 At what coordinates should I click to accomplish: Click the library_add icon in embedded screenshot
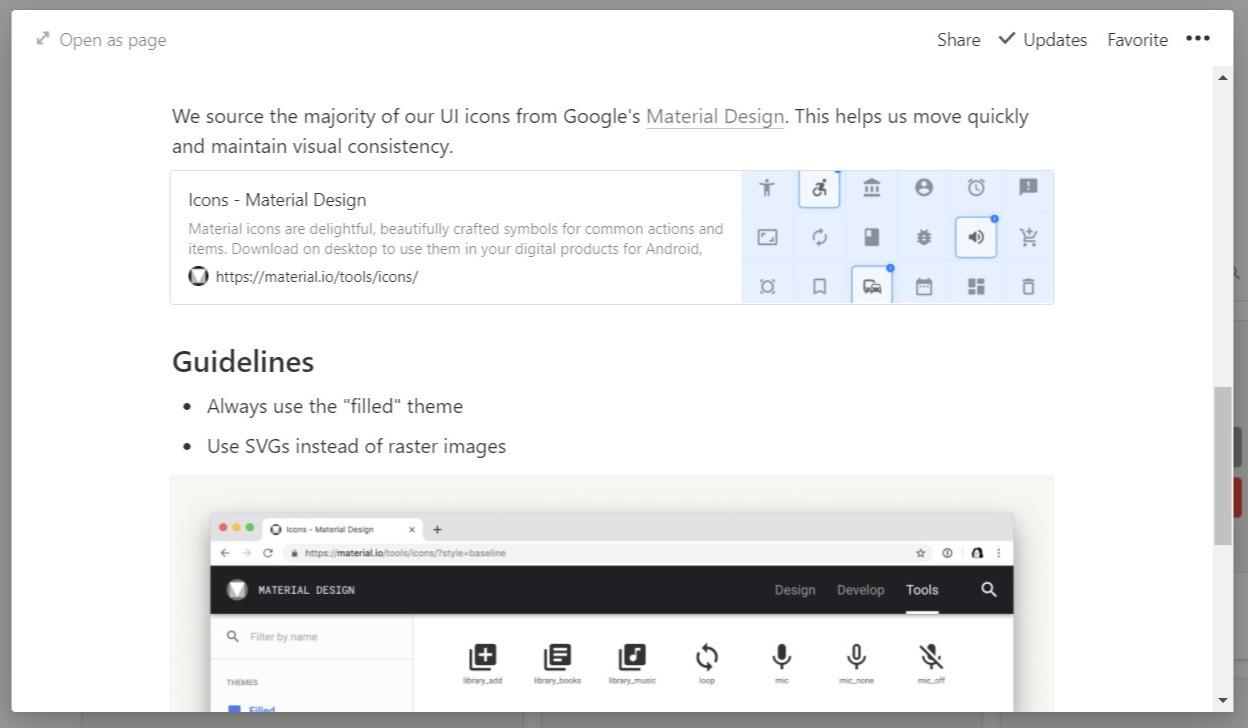click(x=482, y=657)
